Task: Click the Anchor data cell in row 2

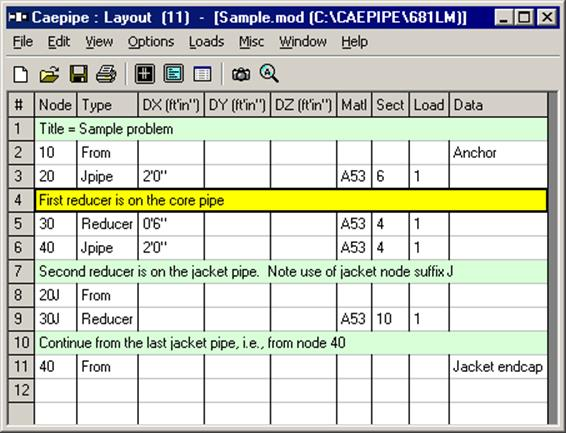Action: pyautogui.click(x=498, y=153)
